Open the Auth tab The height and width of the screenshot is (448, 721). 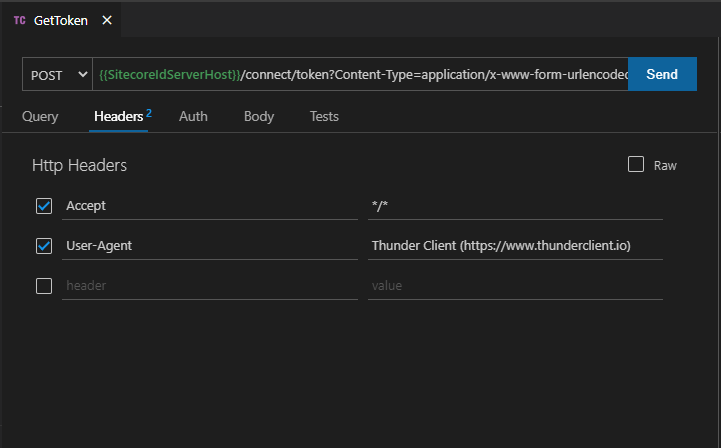click(193, 117)
